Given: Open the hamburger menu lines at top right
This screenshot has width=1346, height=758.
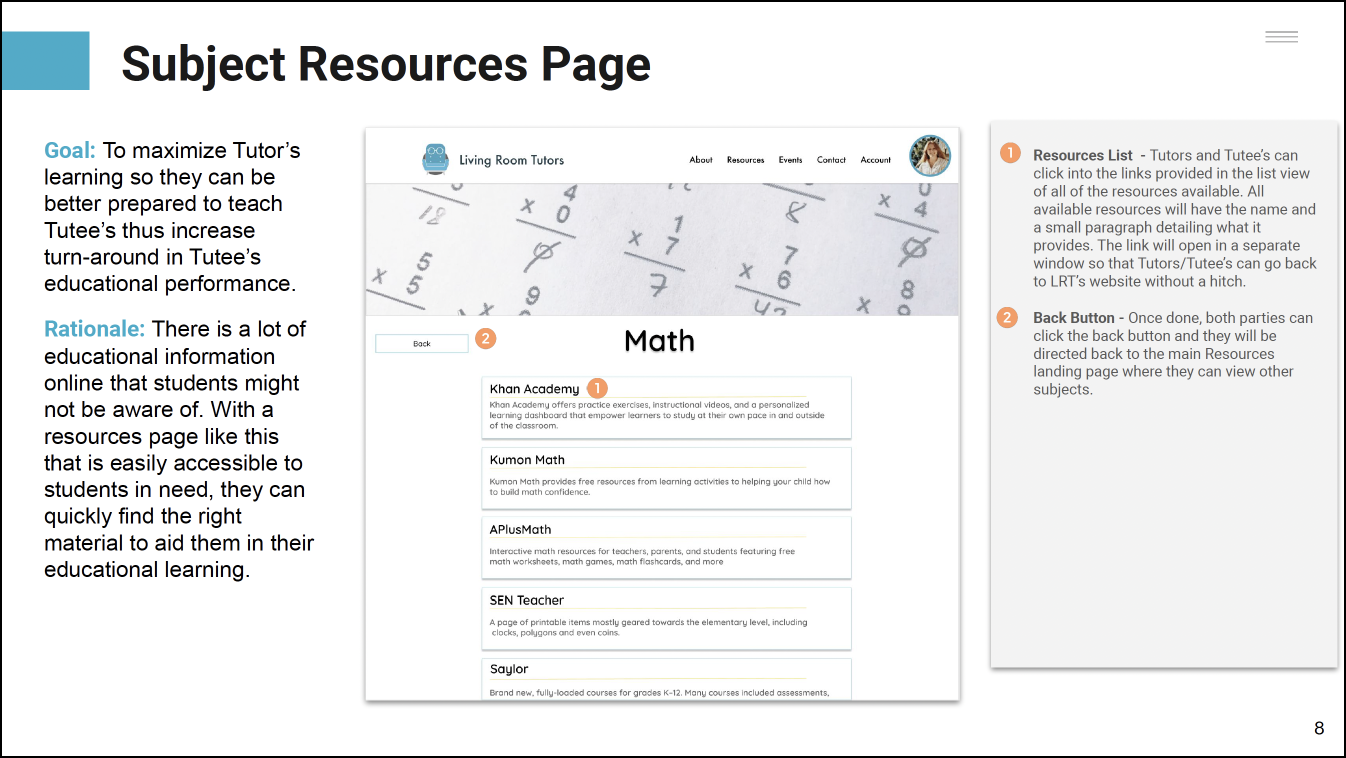Looking at the screenshot, I should [1281, 37].
